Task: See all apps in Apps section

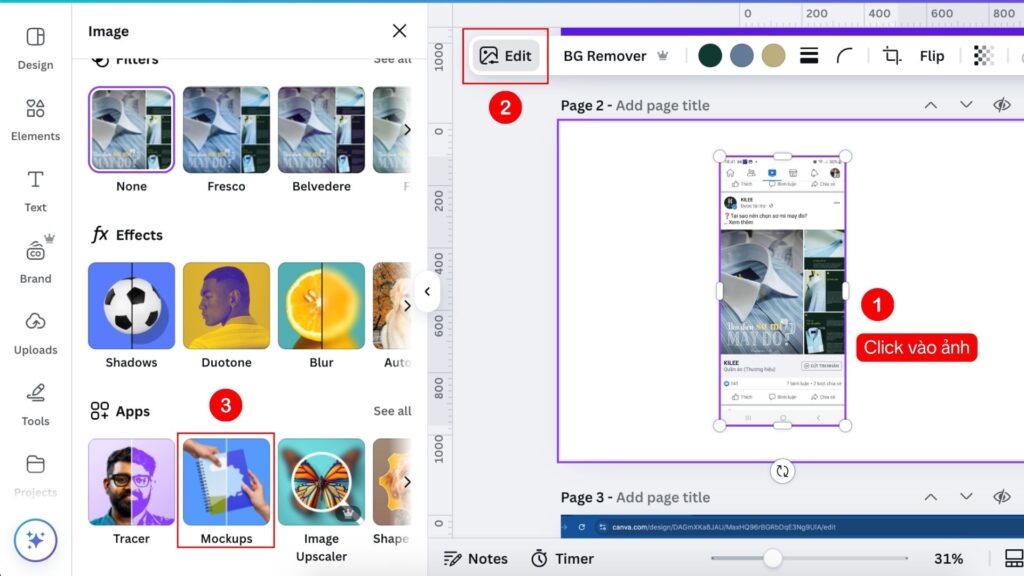Action: [x=392, y=411]
